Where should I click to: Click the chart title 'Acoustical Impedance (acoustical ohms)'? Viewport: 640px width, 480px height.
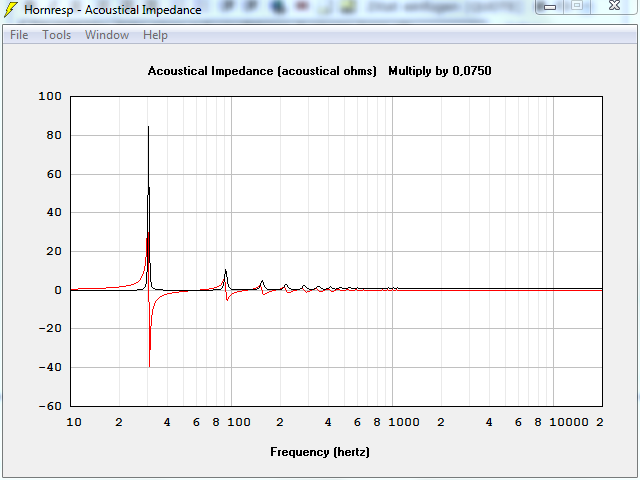[x=262, y=71]
